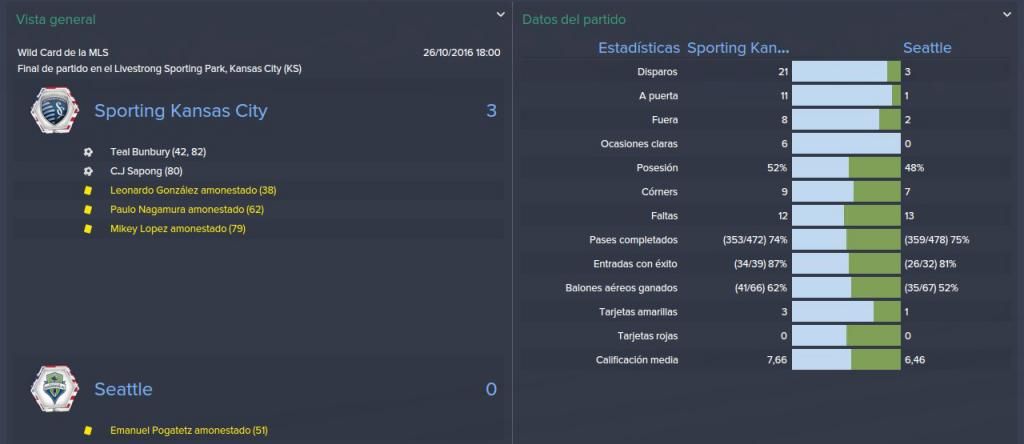Image resolution: width=1024 pixels, height=444 pixels.
Task: Click yellow card icon next to Mikey Lopez
Action: 88,229
